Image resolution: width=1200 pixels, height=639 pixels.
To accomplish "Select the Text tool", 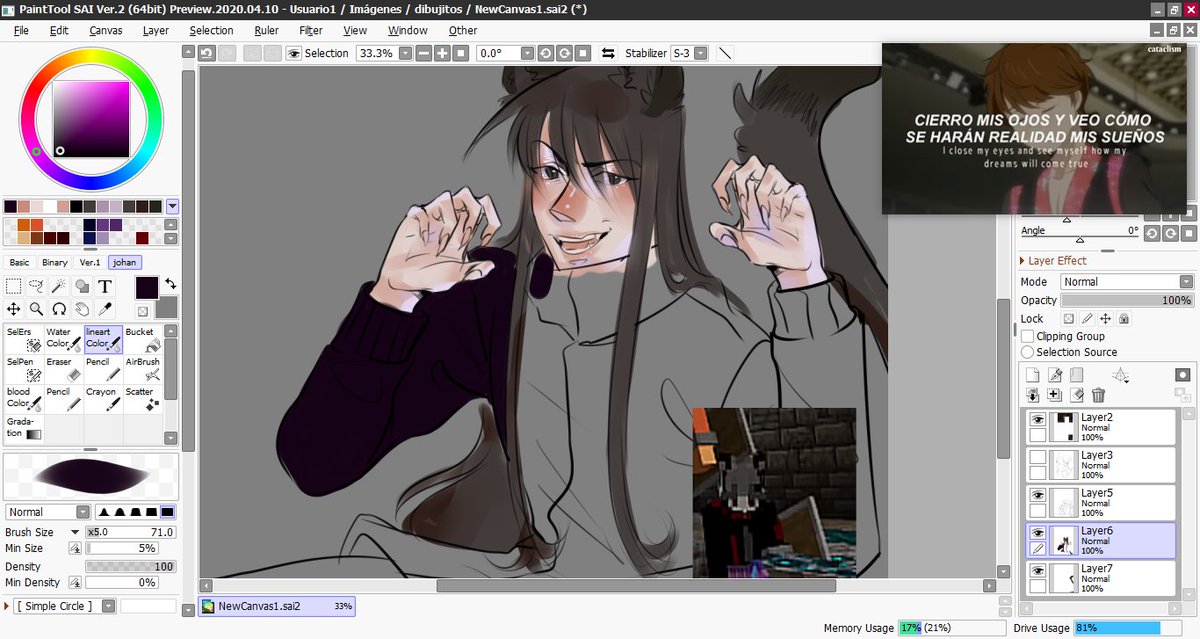I will (x=105, y=287).
